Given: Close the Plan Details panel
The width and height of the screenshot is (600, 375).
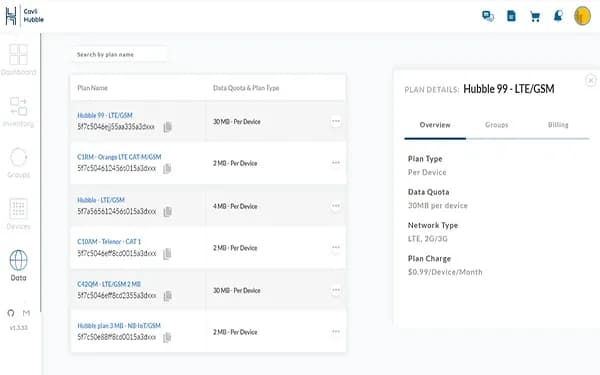Looking at the screenshot, I should [x=590, y=80].
